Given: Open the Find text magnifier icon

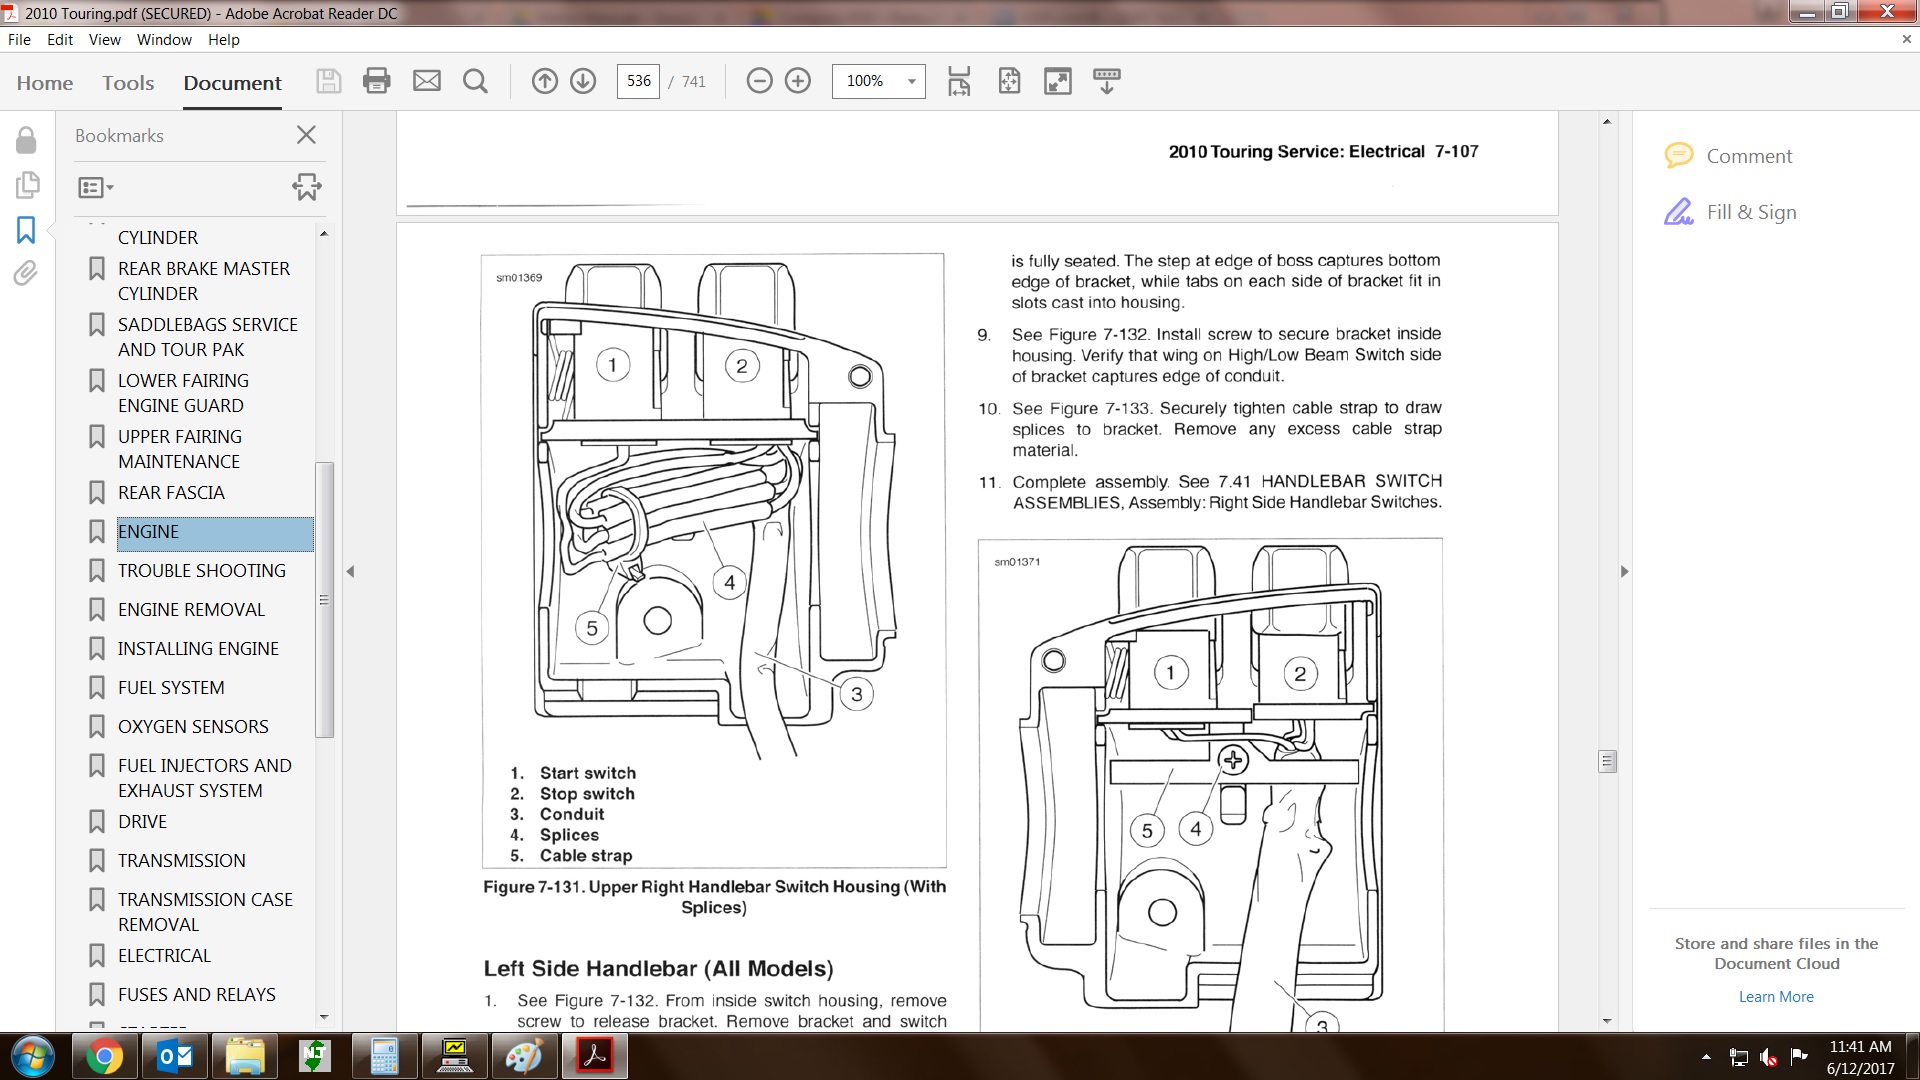Looking at the screenshot, I should tap(475, 81).
